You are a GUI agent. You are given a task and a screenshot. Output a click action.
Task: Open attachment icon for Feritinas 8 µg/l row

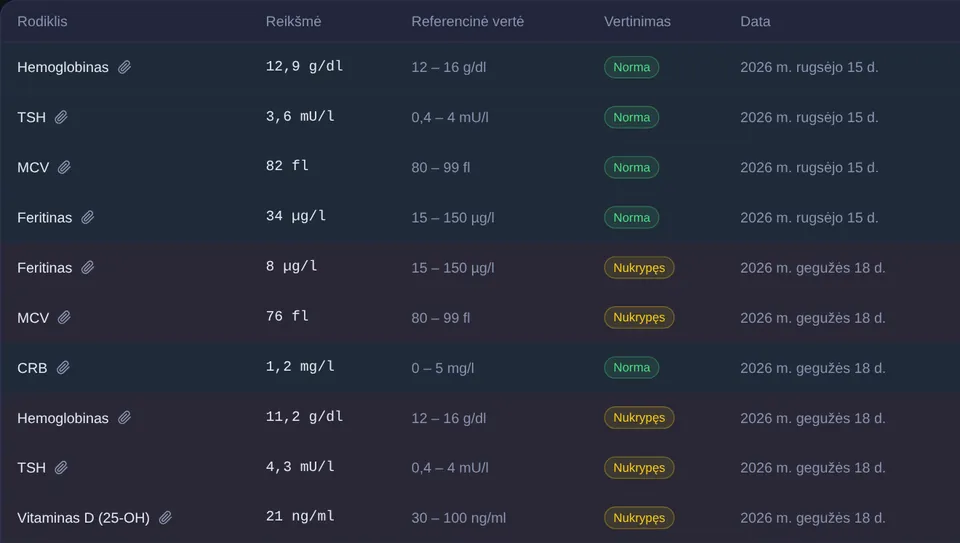(x=88, y=268)
